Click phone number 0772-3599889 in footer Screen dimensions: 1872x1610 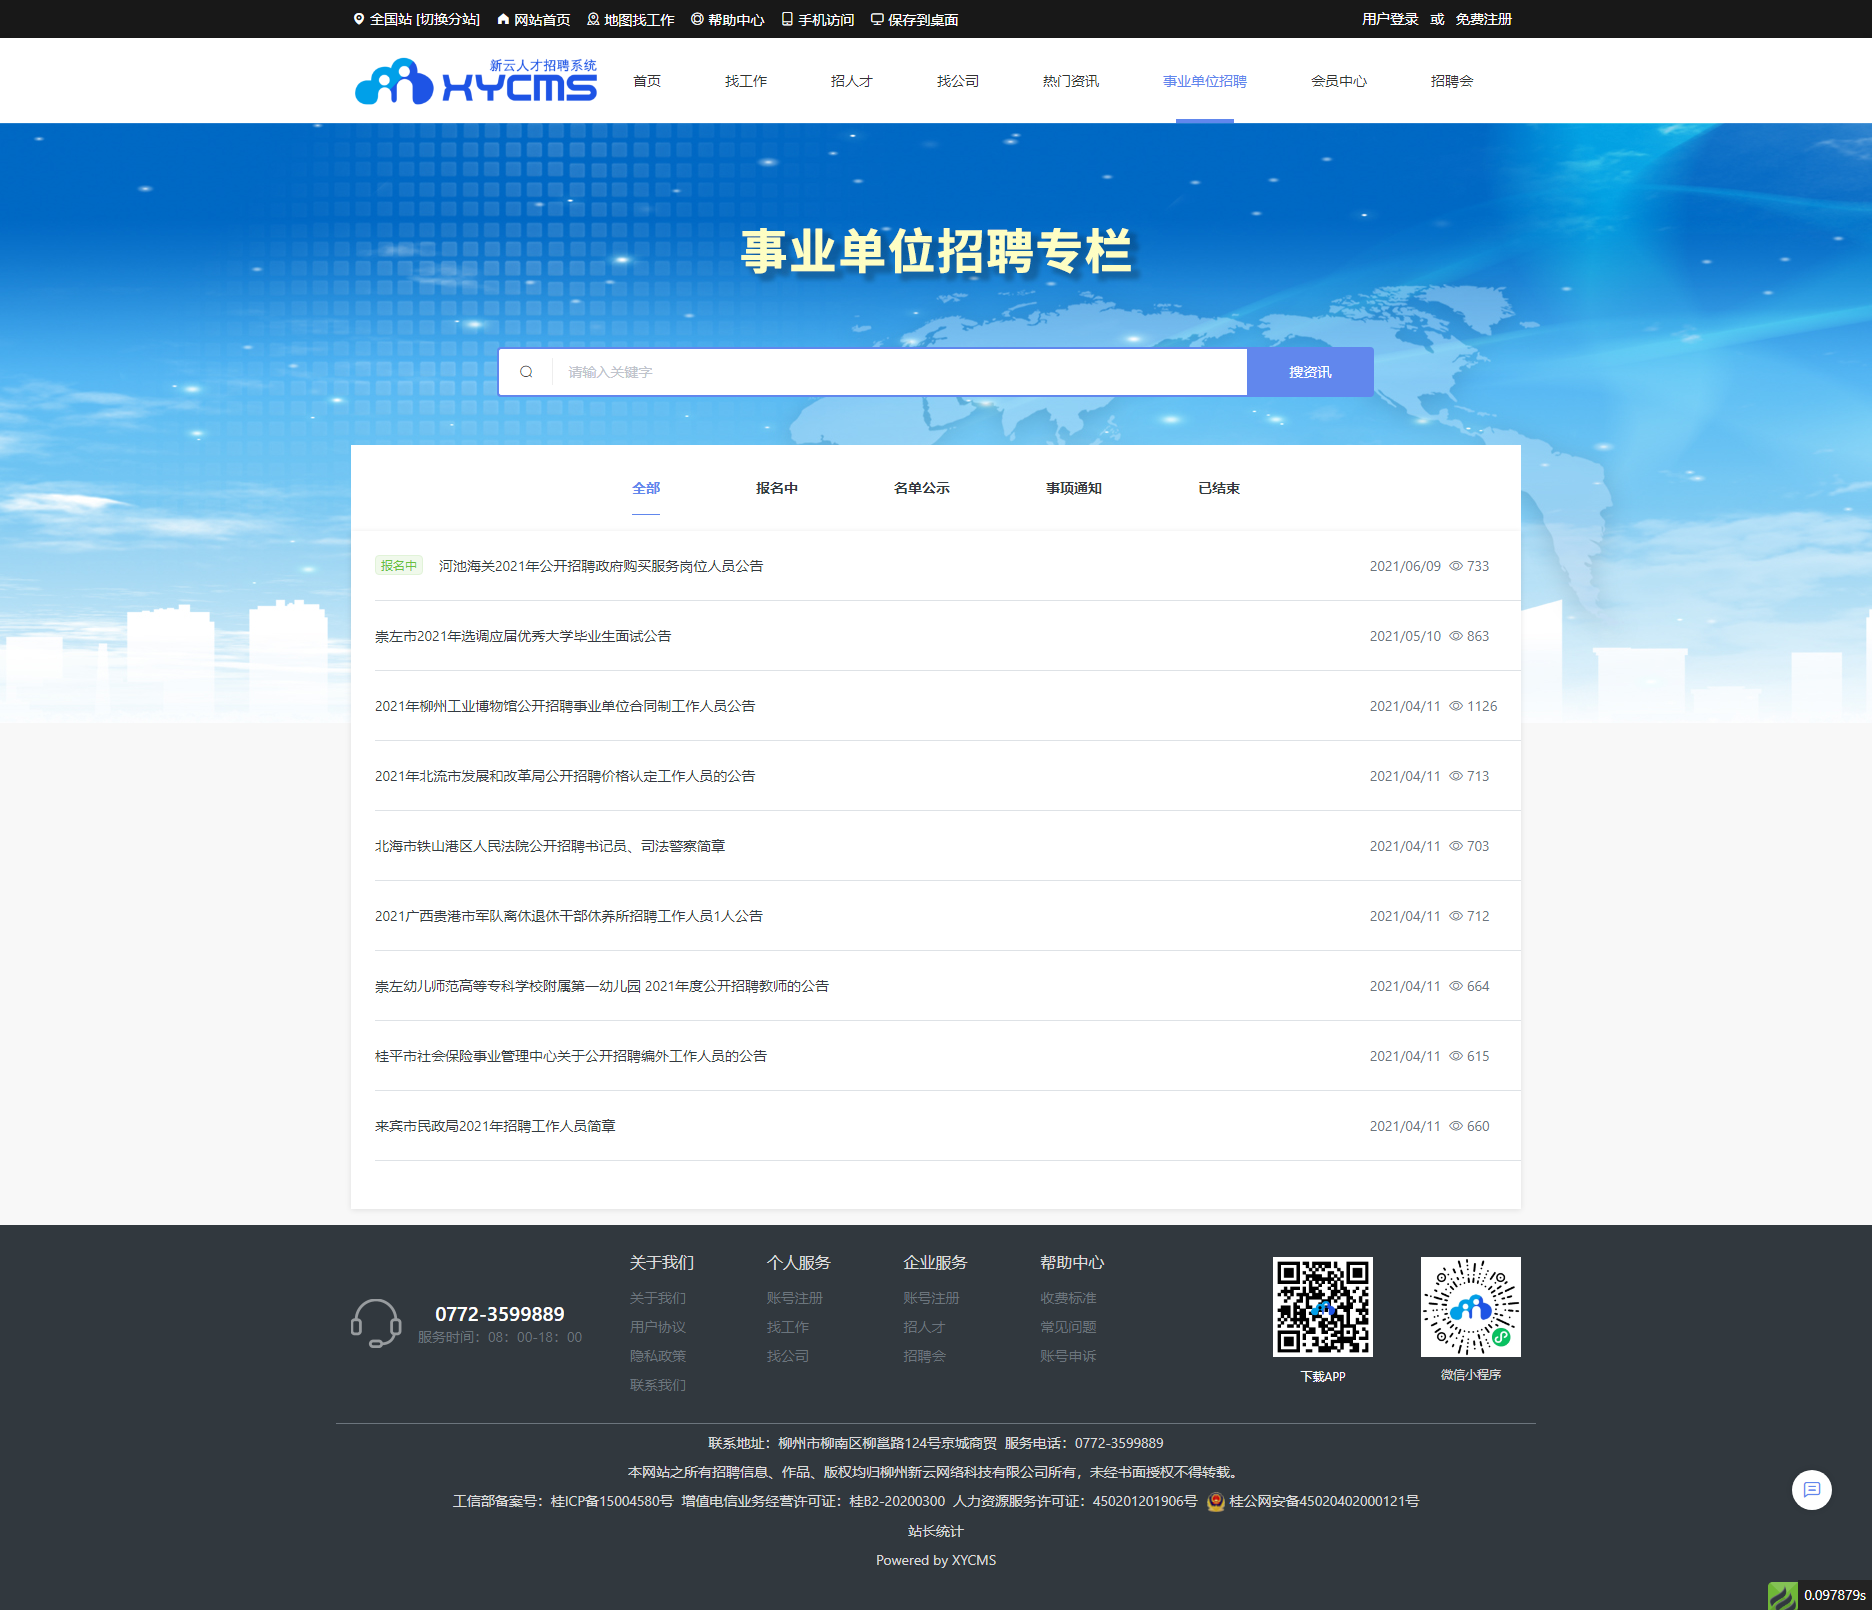[x=500, y=1314]
